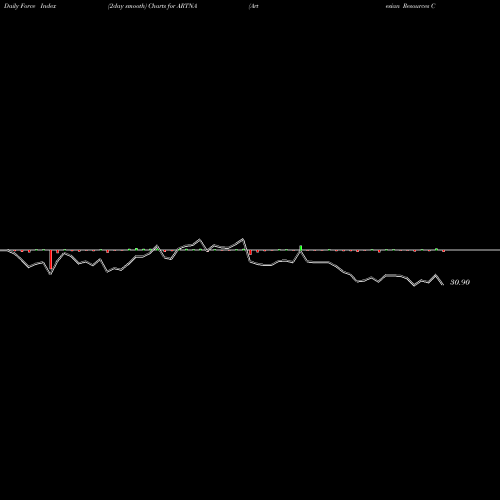
Task: Click the large red force index bar
Action: [x=51, y=259]
